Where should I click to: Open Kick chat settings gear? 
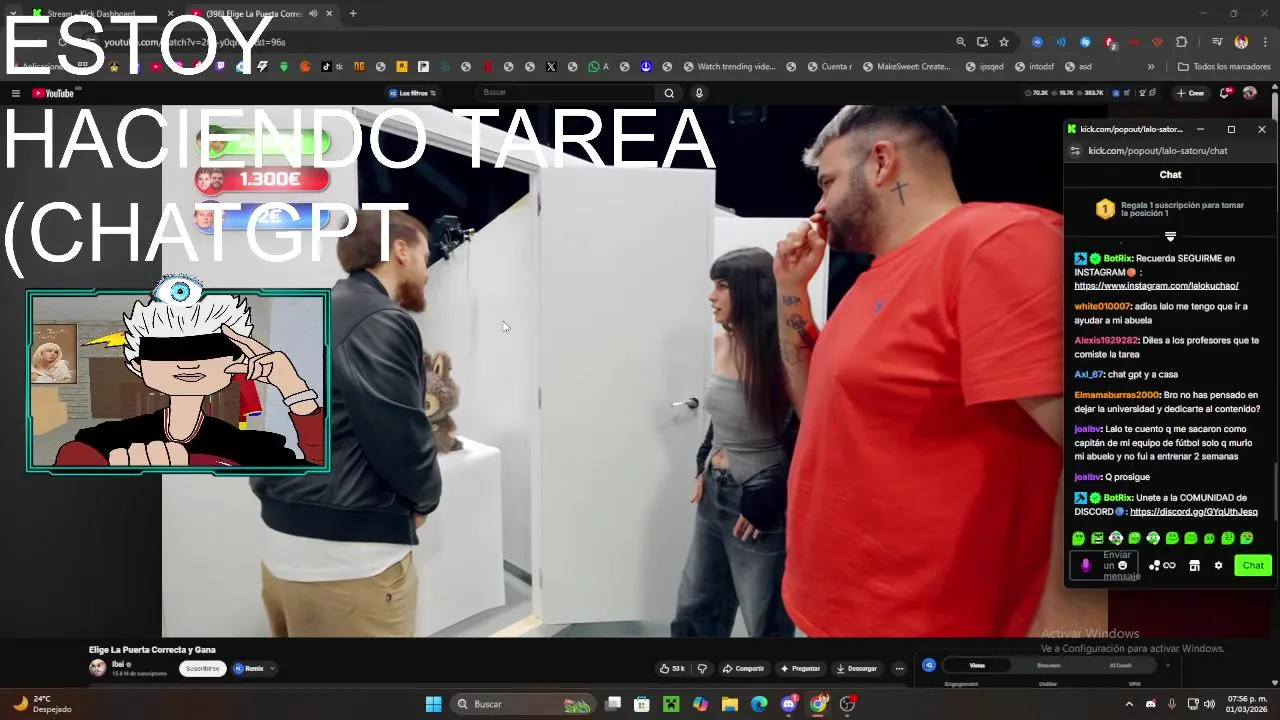click(x=1218, y=565)
